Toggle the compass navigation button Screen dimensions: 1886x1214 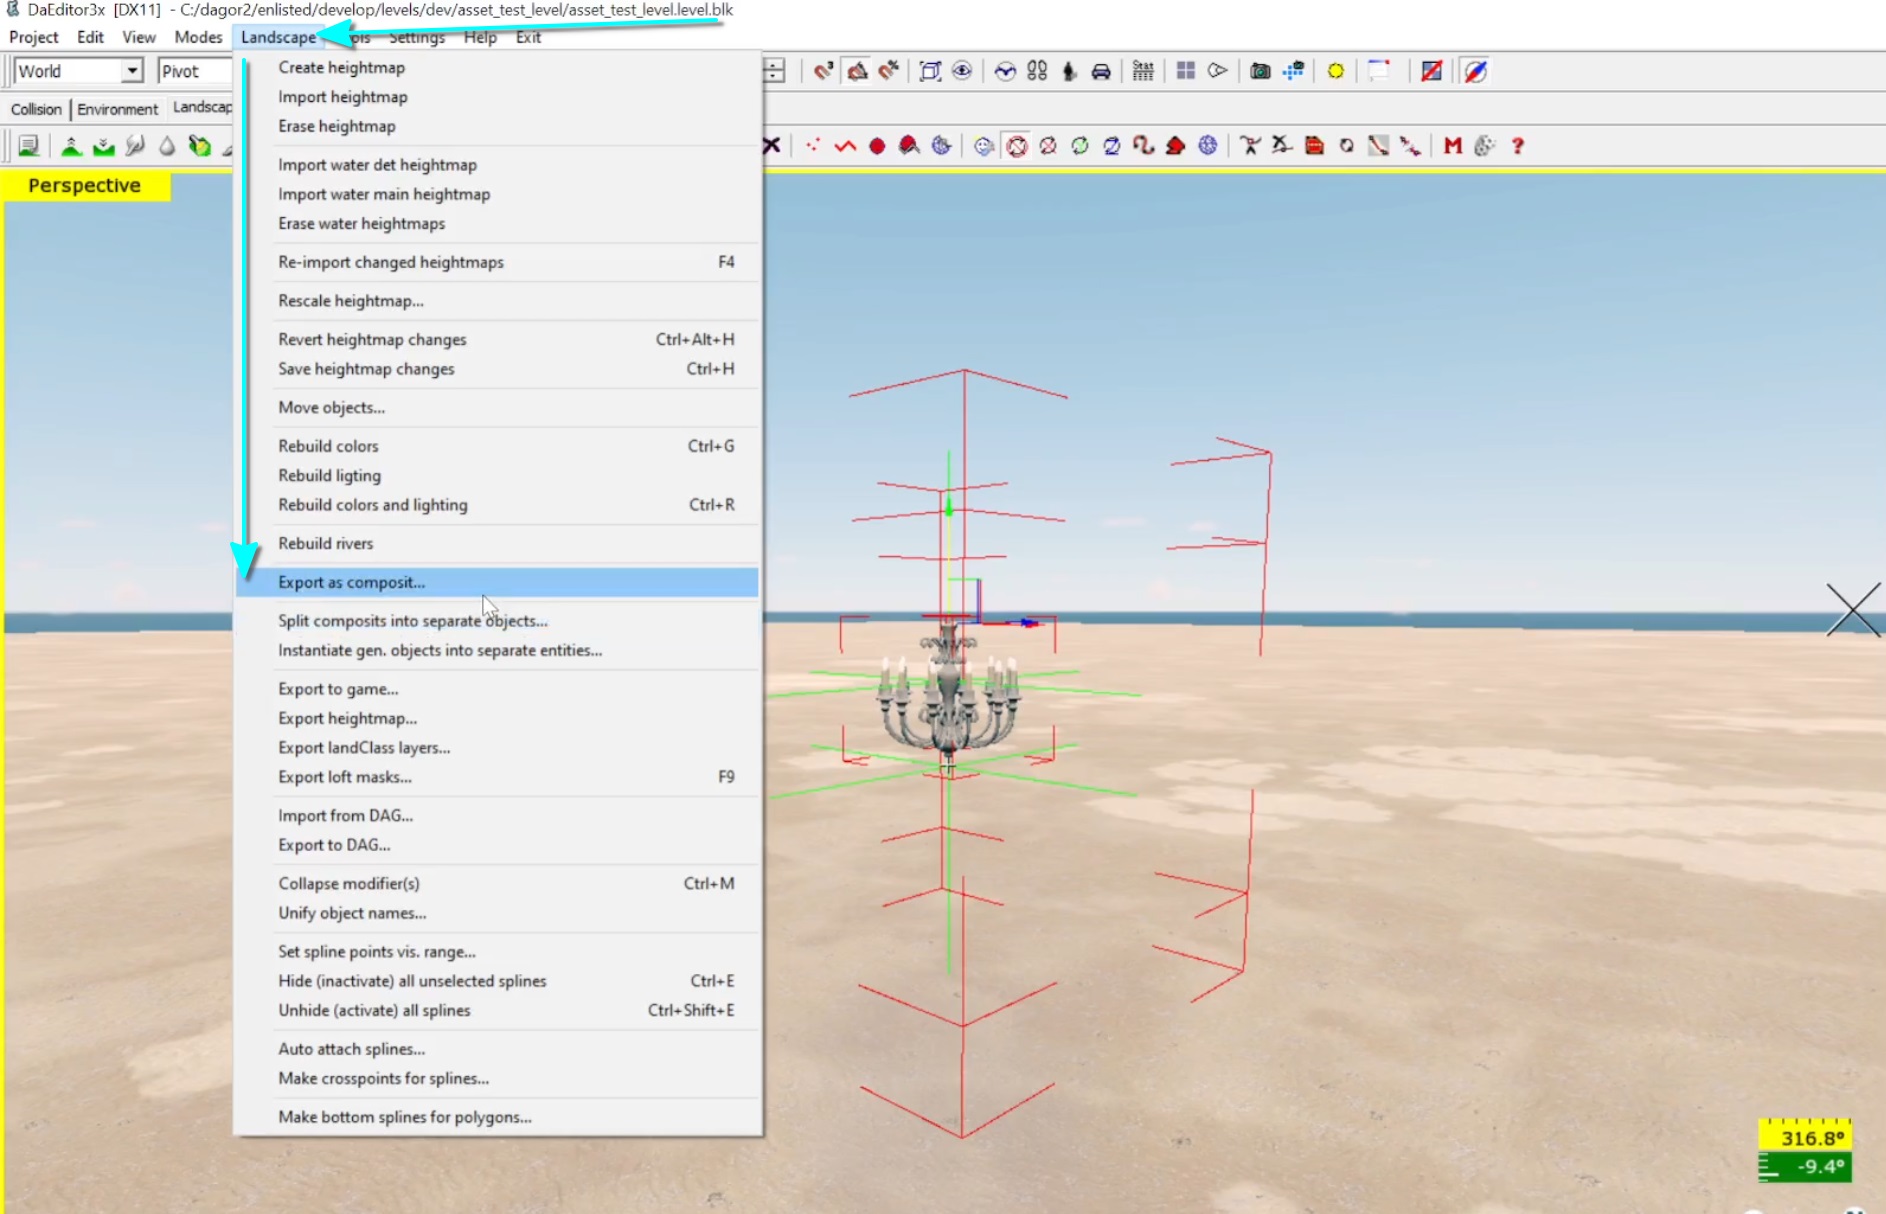pos(1475,71)
